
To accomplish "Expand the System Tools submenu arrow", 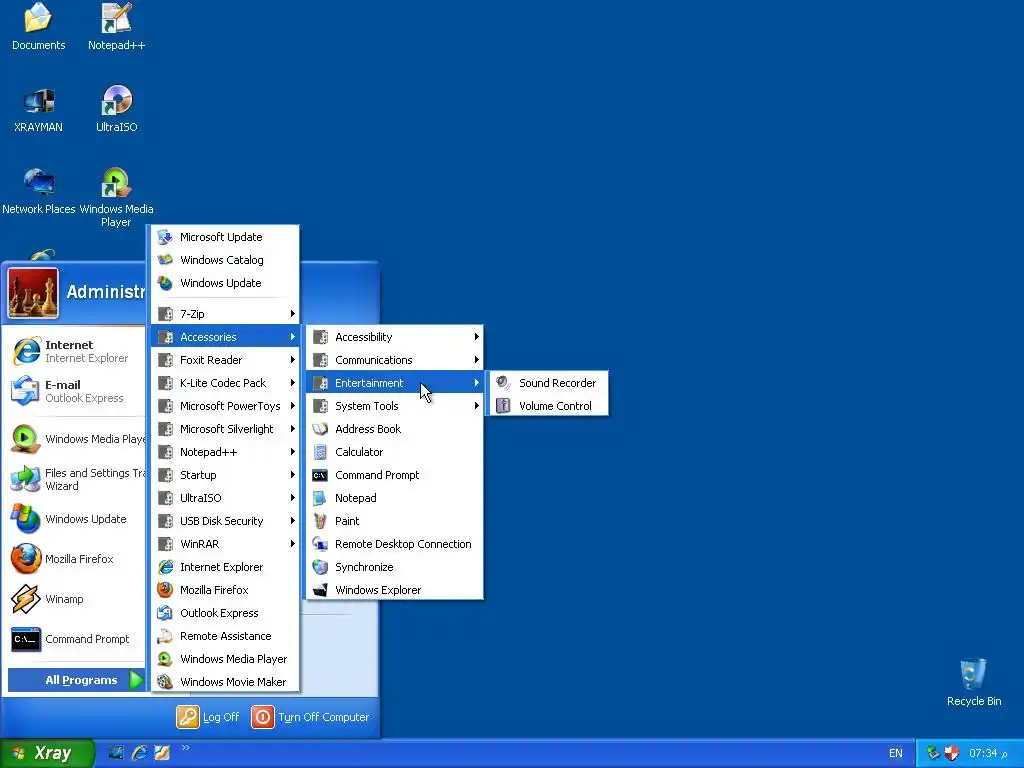I will pyautogui.click(x=477, y=406).
